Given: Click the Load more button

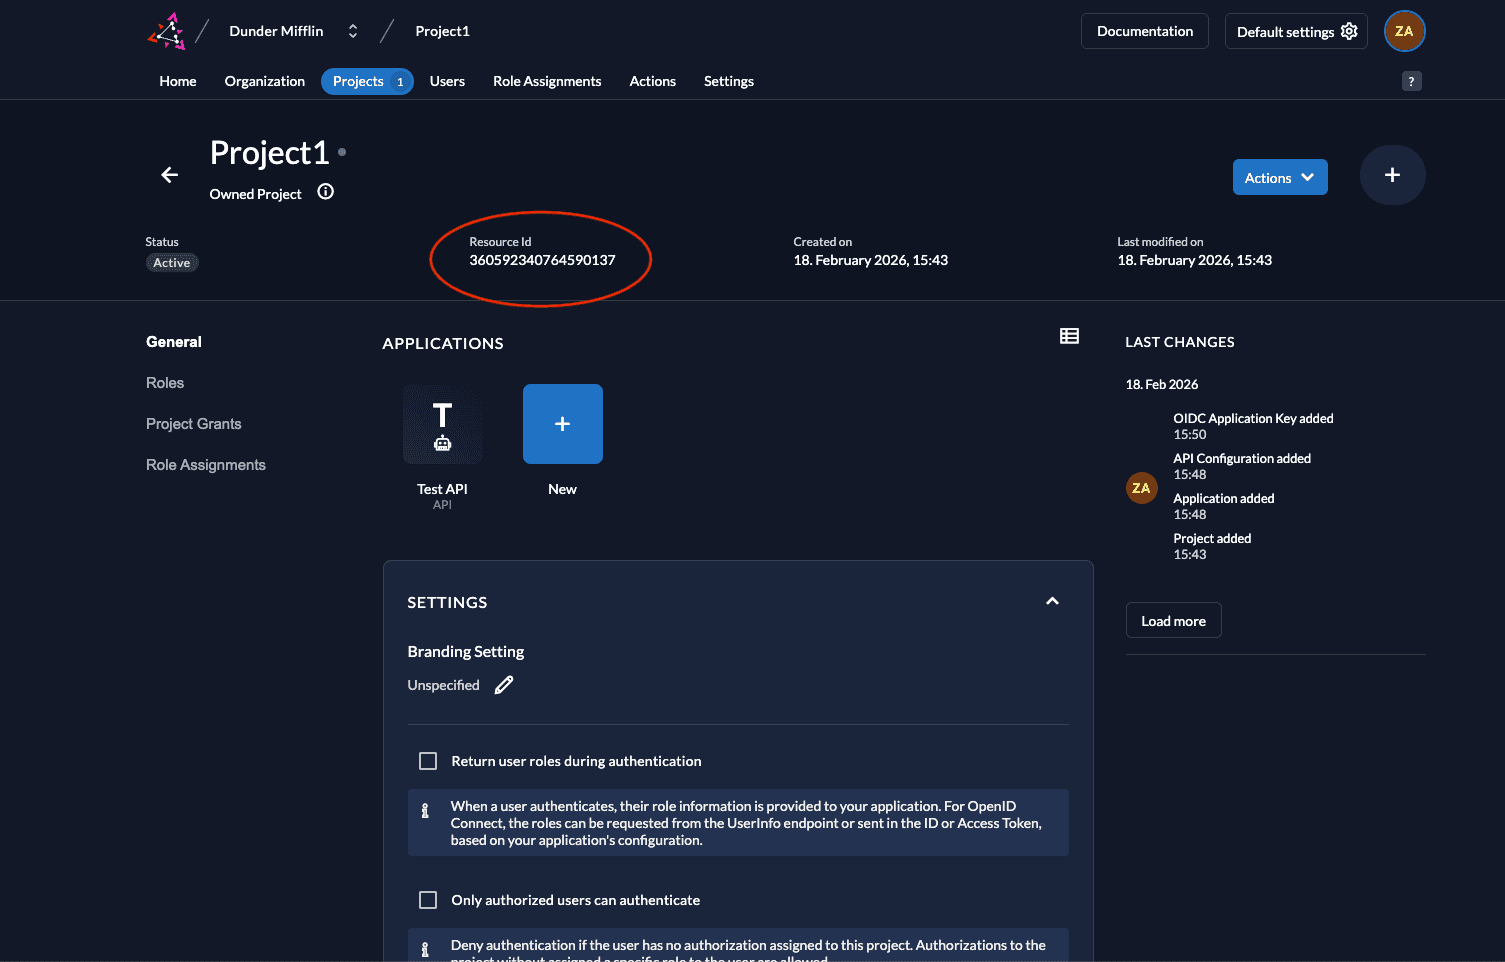Looking at the screenshot, I should click(x=1173, y=621).
